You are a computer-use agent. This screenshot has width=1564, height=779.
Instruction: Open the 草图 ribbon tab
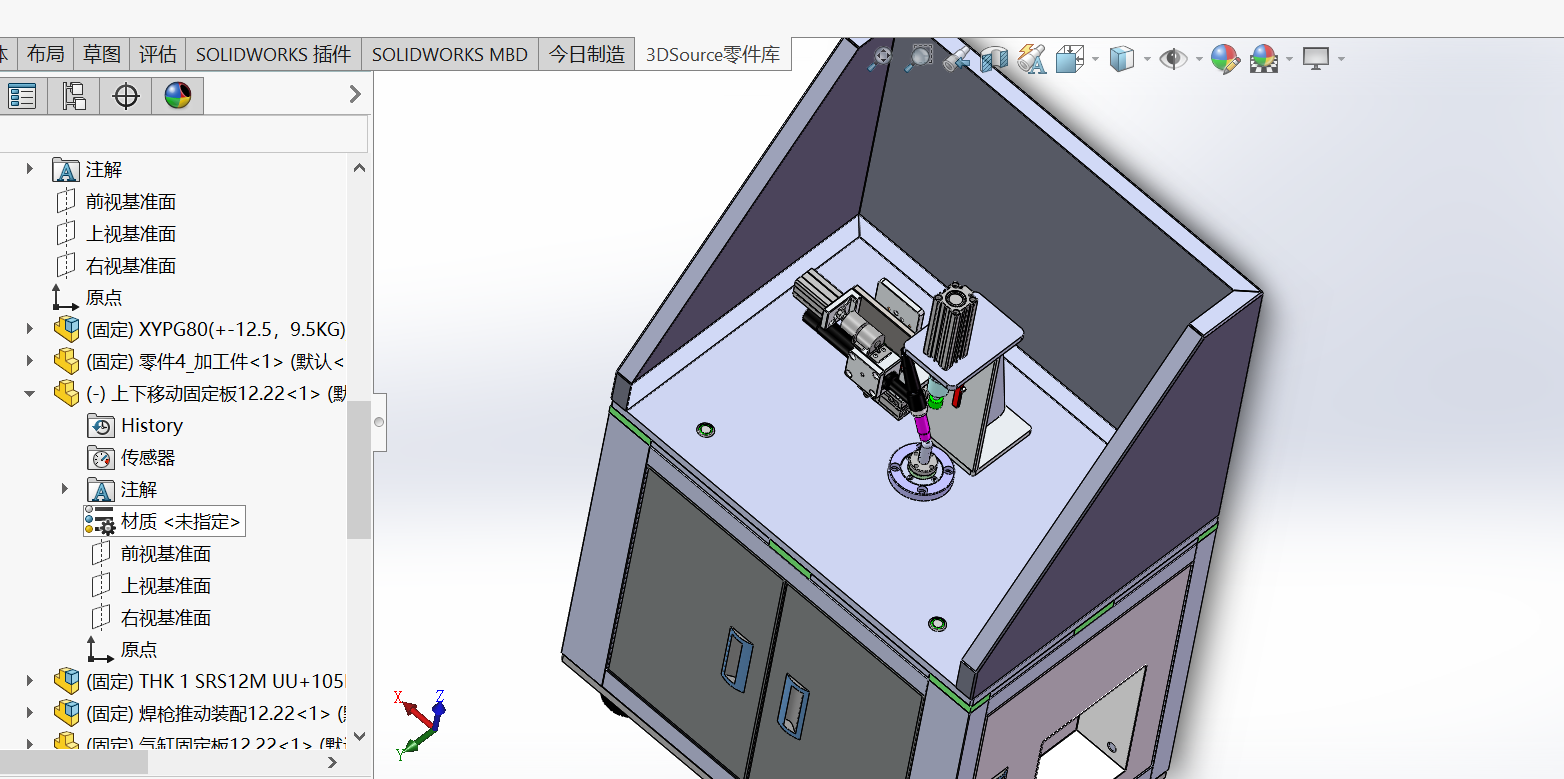click(101, 54)
